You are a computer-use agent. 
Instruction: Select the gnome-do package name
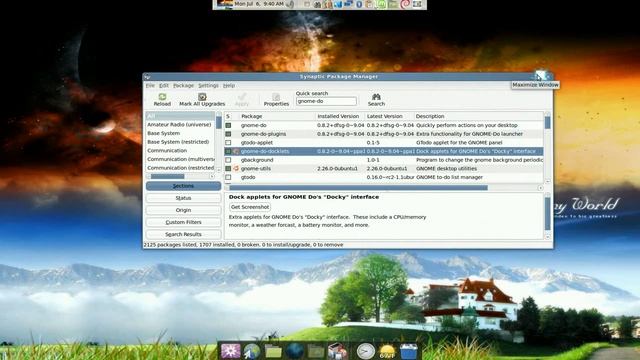coord(253,125)
